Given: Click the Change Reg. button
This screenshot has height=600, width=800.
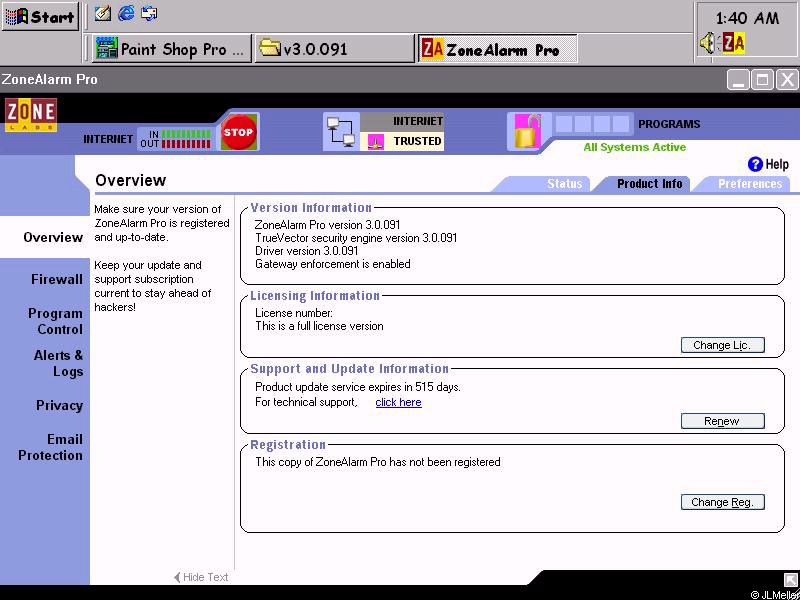Looking at the screenshot, I should point(722,502).
